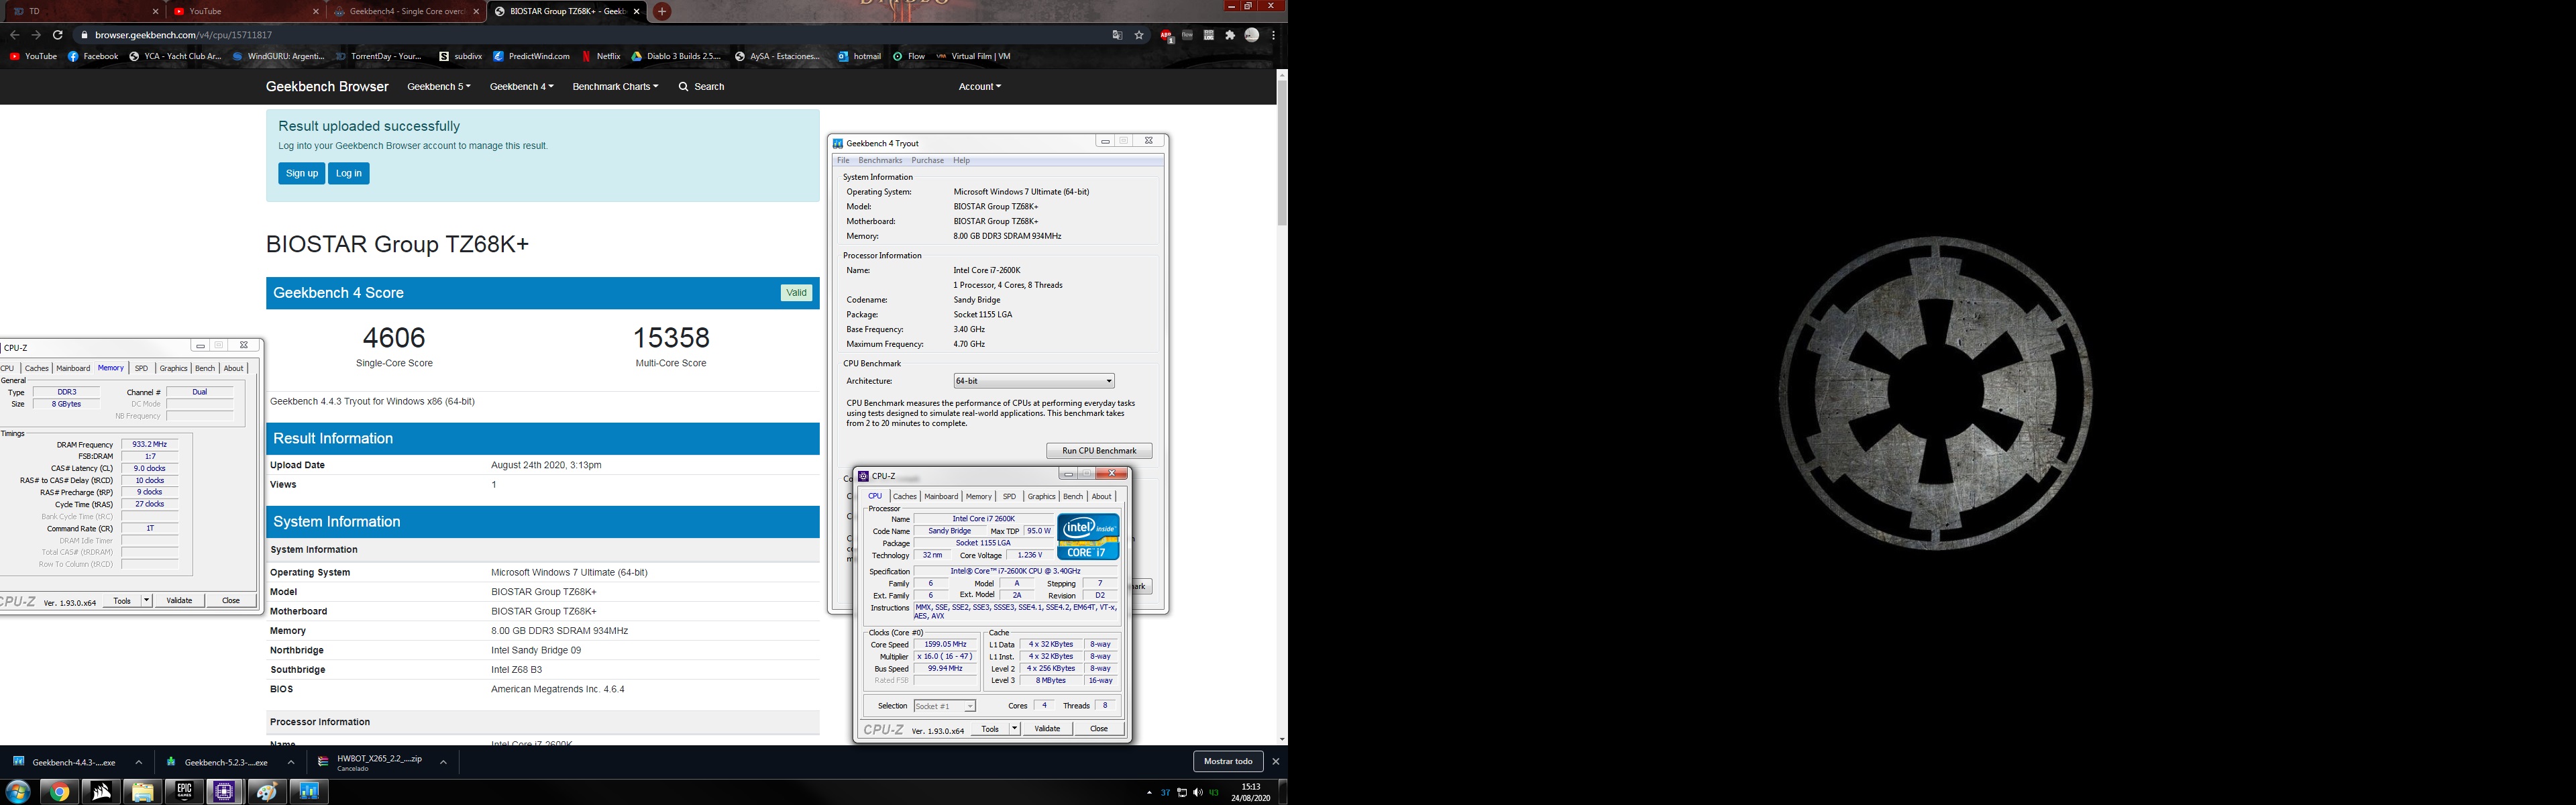Open the subdivx bookmark

tap(461, 56)
